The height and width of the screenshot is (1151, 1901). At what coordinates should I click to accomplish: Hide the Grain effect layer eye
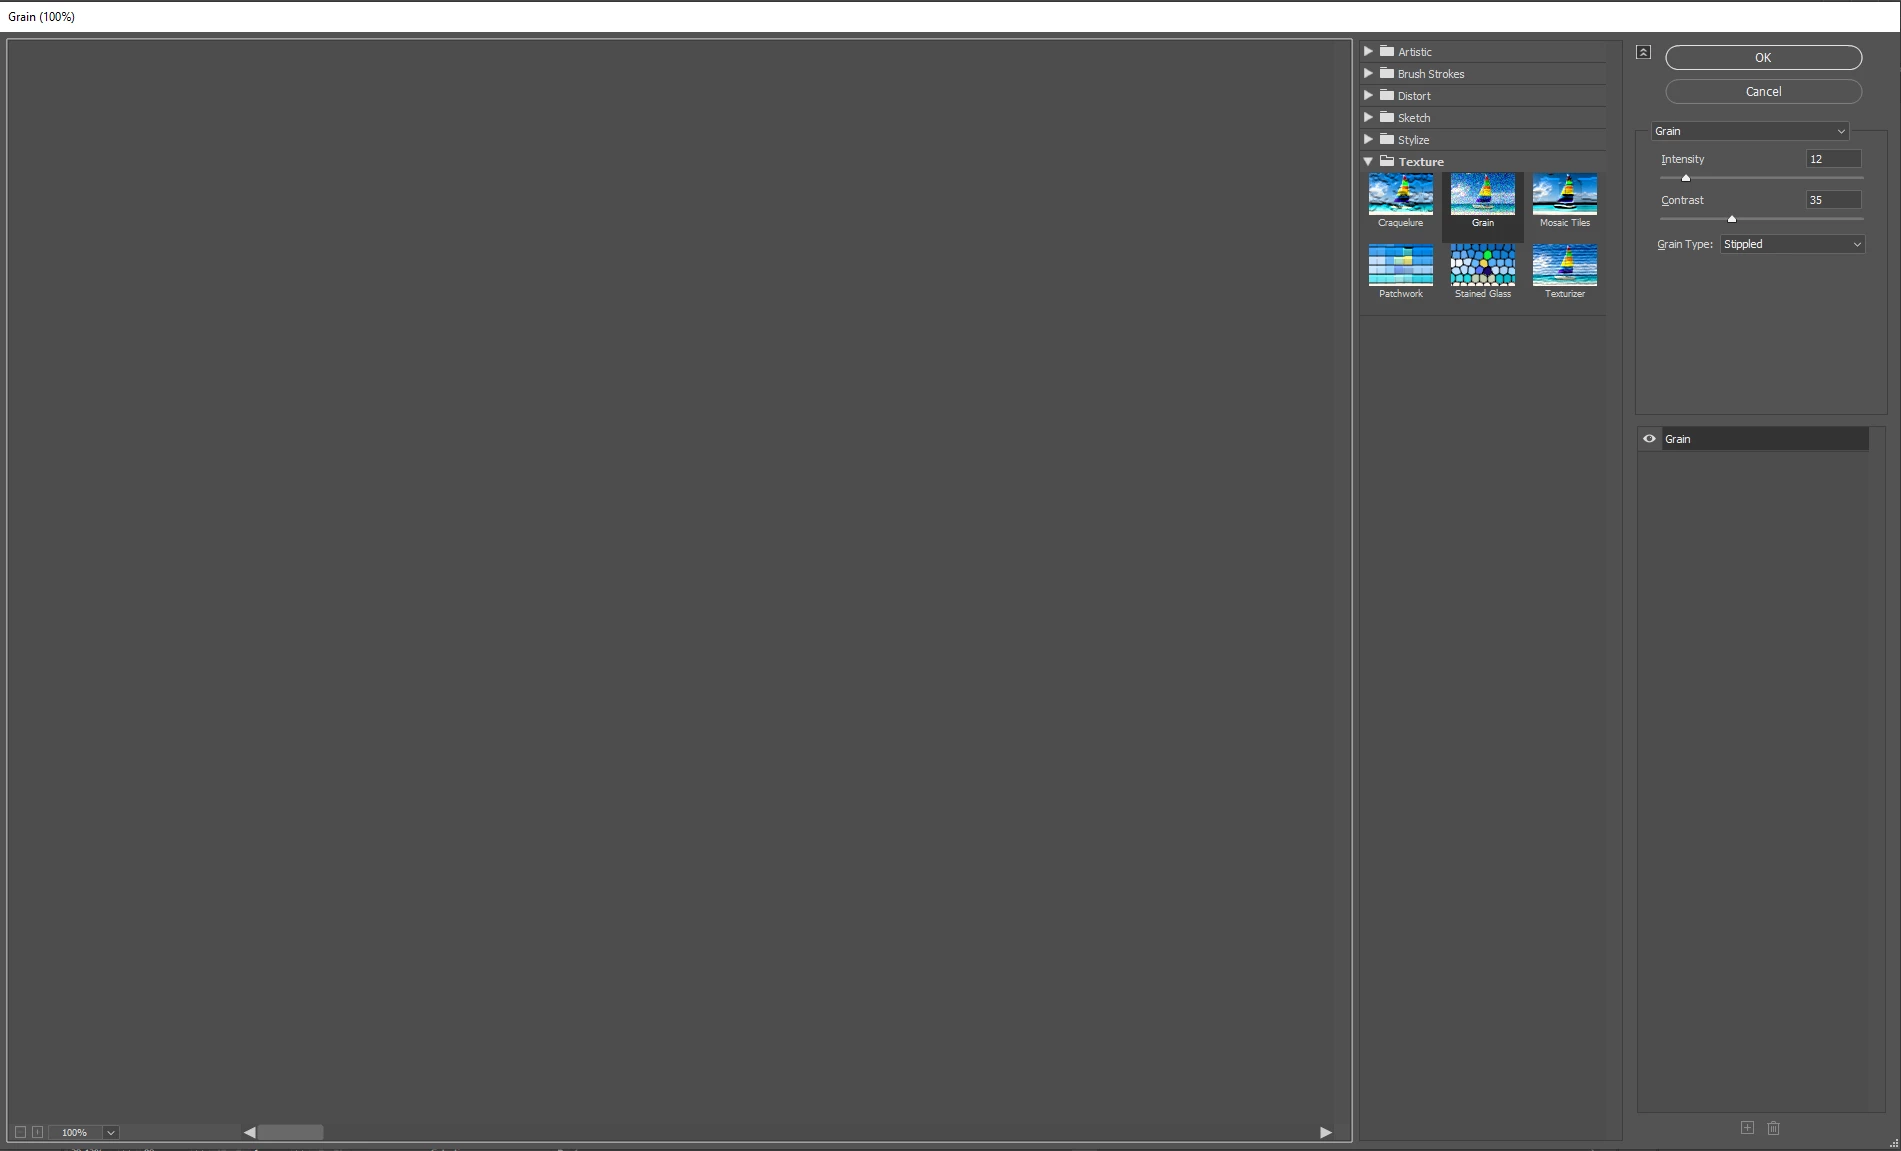point(1649,439)
